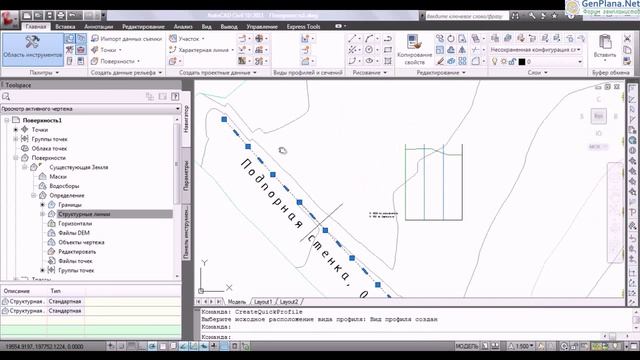The width and height of the screenshot is (640, 360).
Task: Open the layer configuration state dropdown
Action: (535, 50)
